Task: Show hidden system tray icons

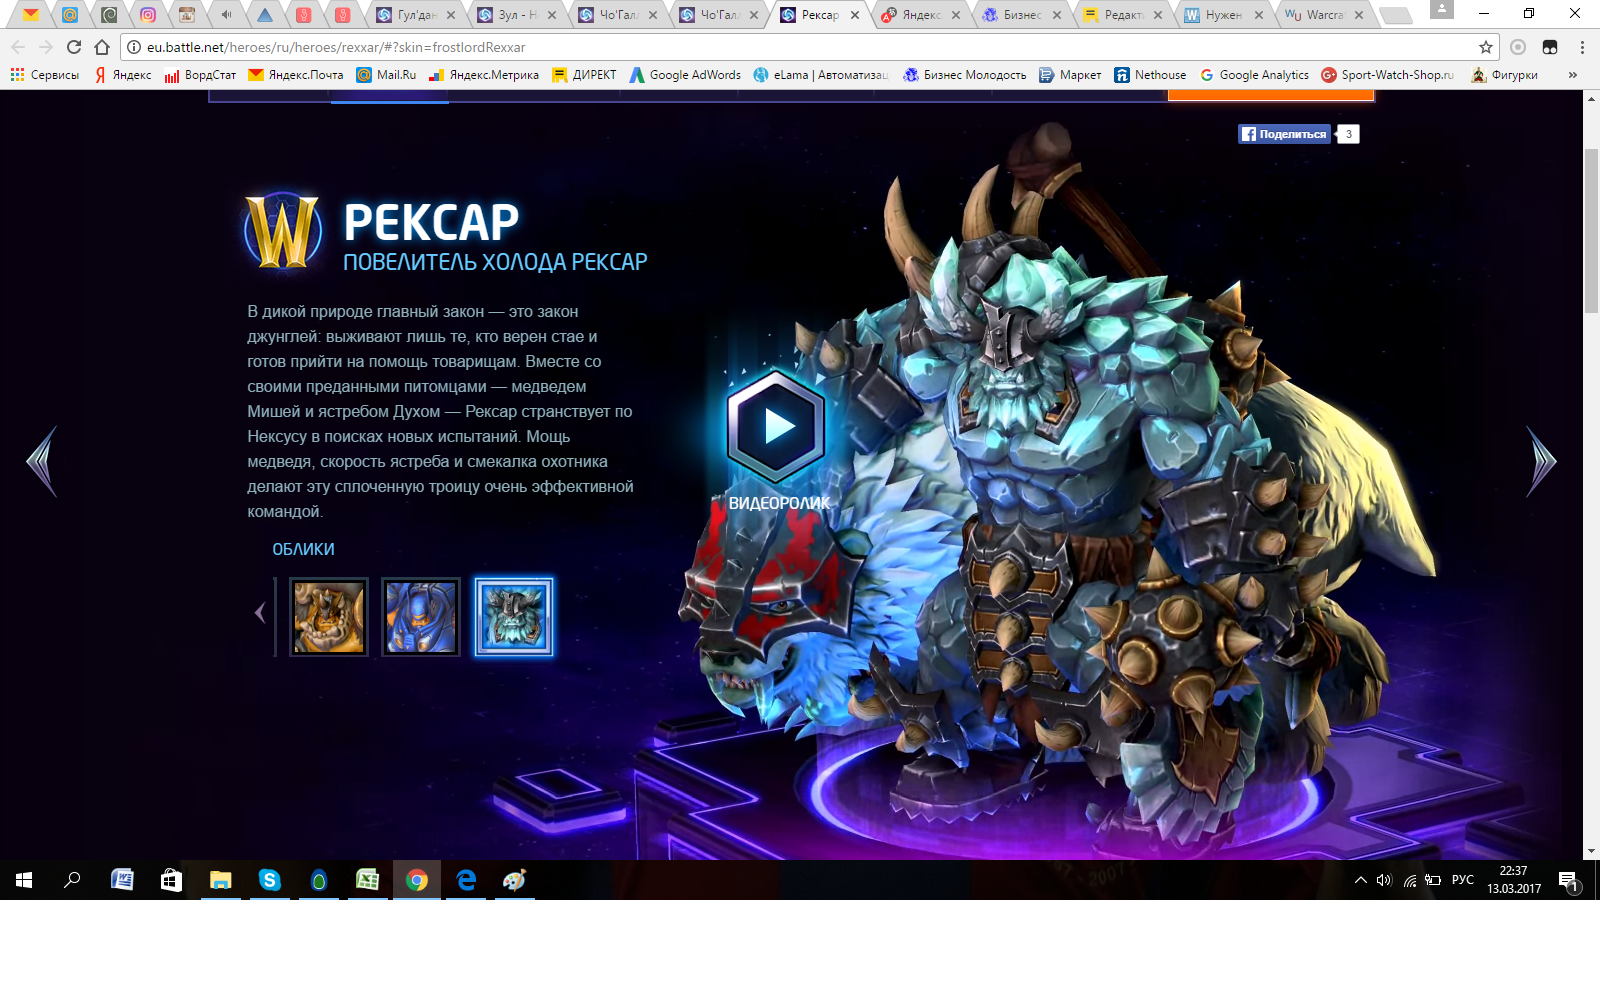Action: click(1360, 880)
